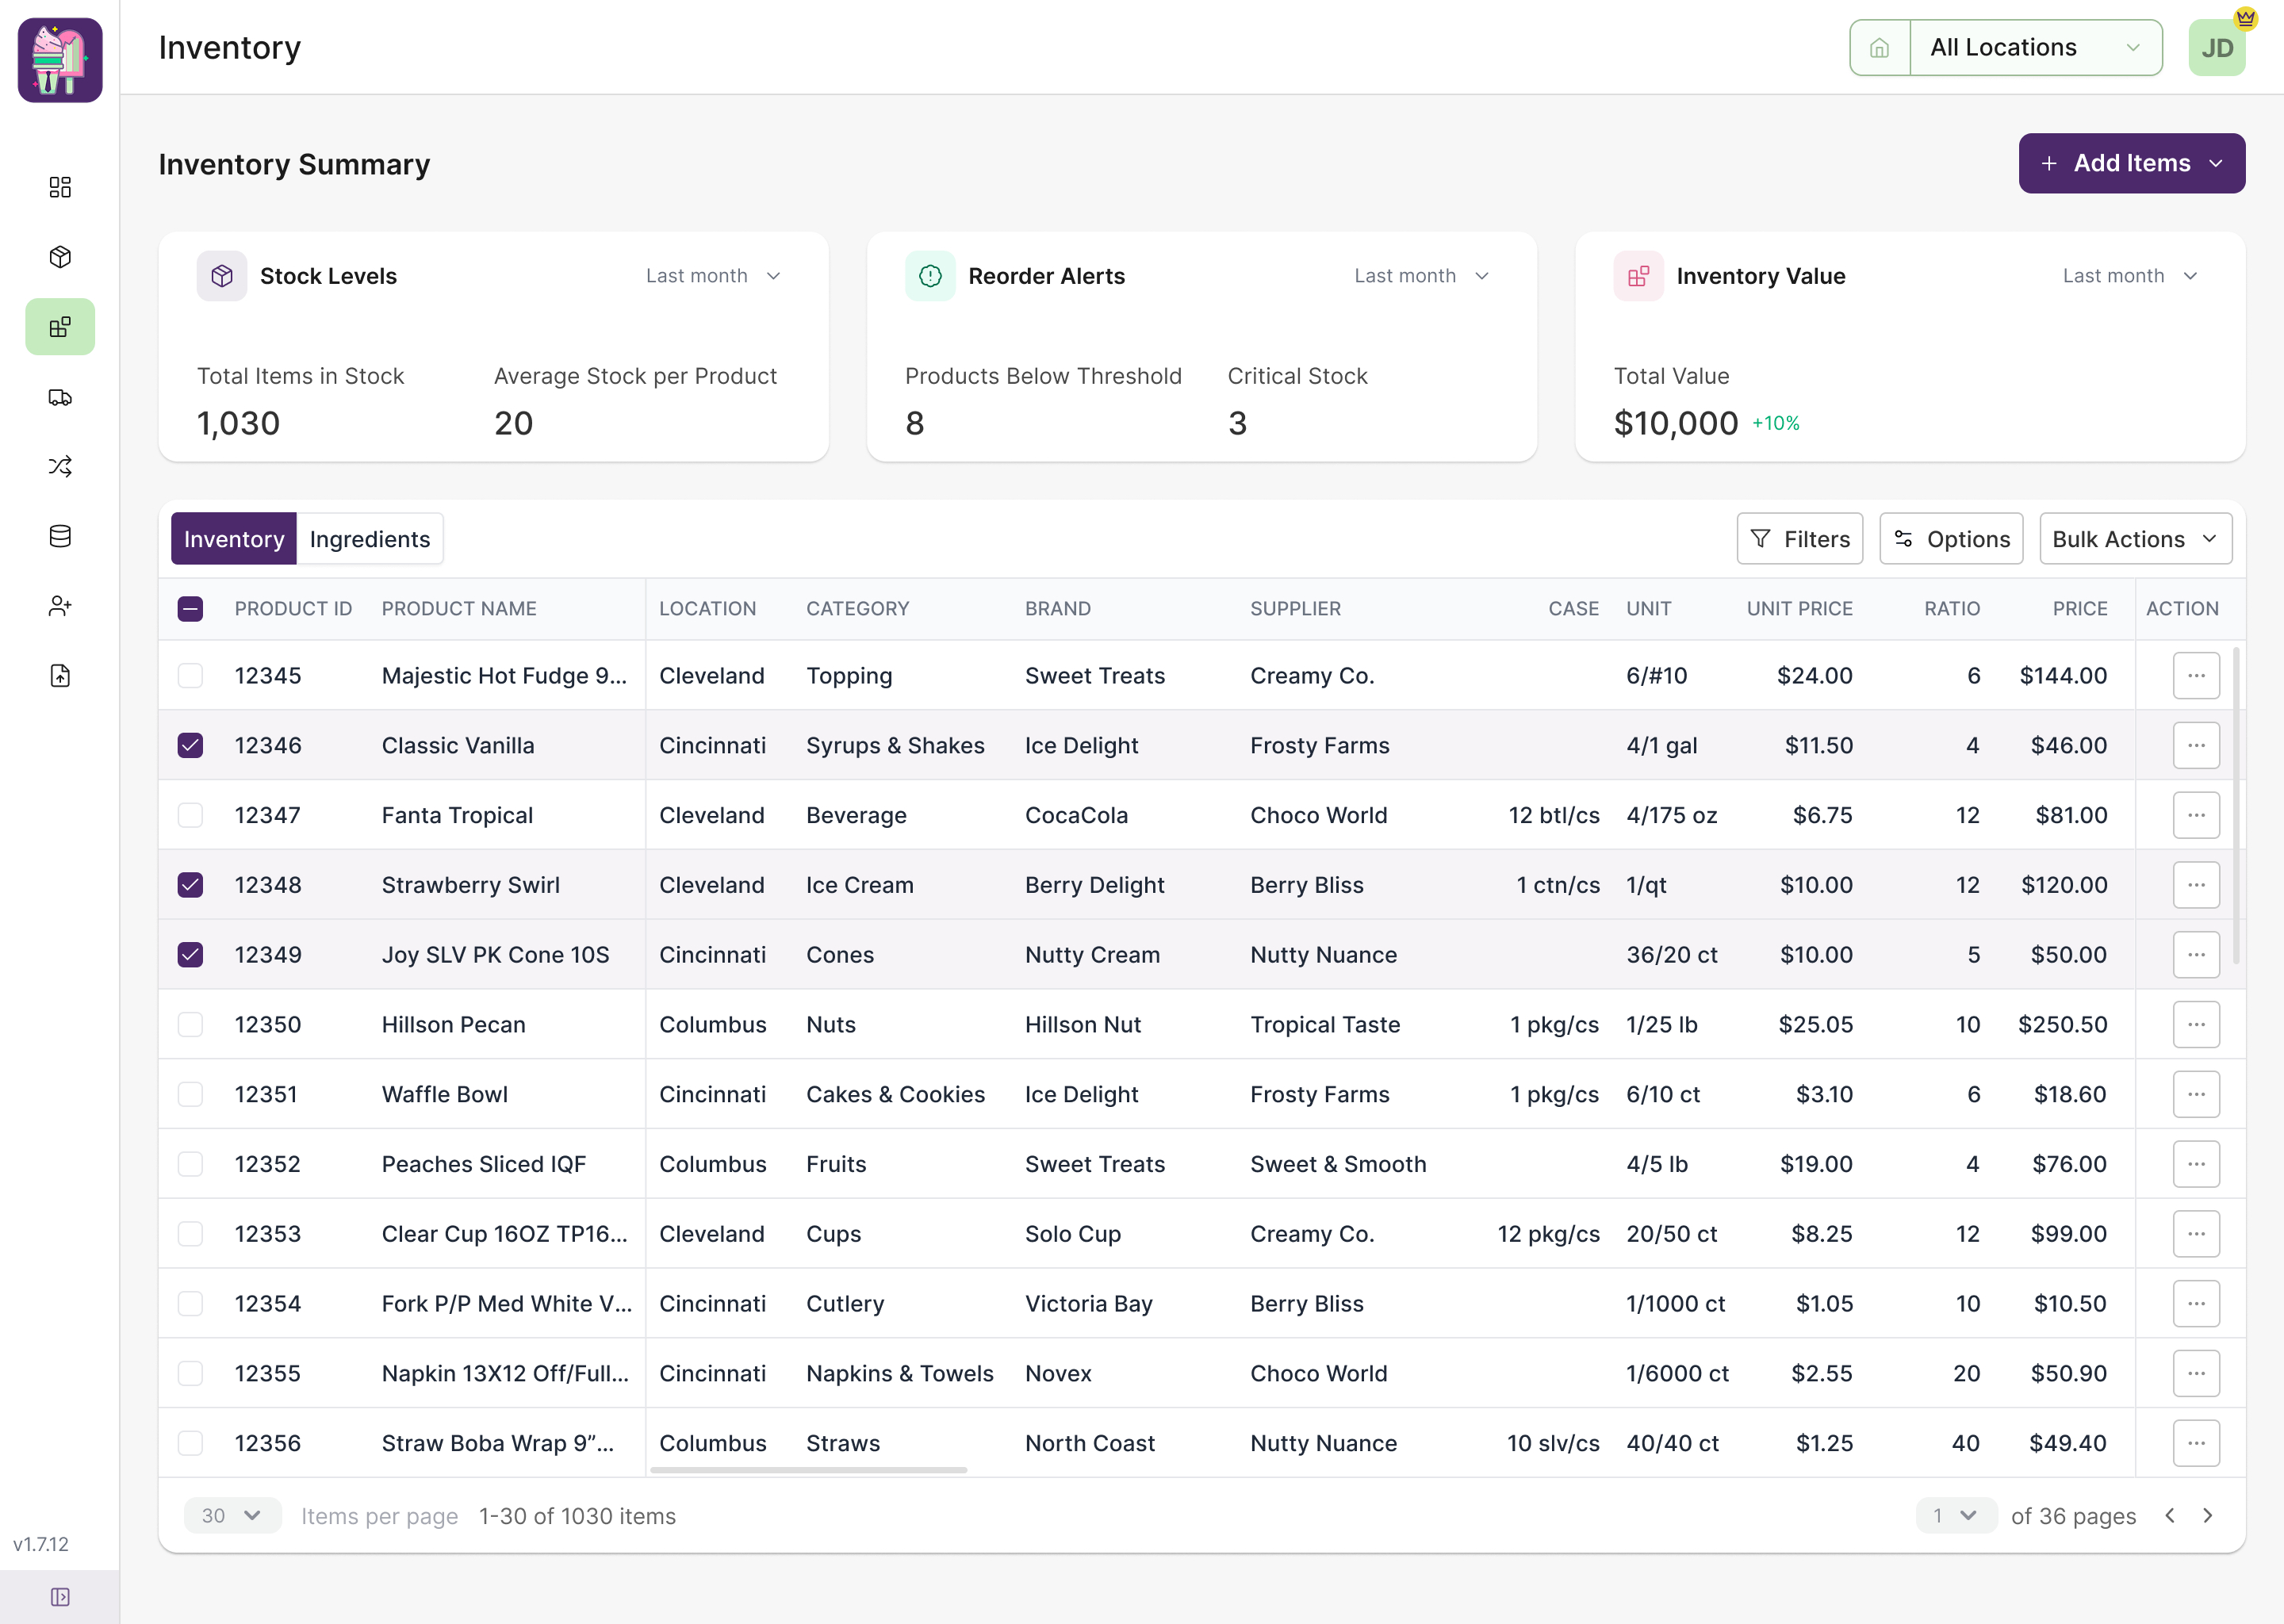Click the Clear Cup 16OZ product name
The image size is (2284, 1624).
tap(504, 1234)
